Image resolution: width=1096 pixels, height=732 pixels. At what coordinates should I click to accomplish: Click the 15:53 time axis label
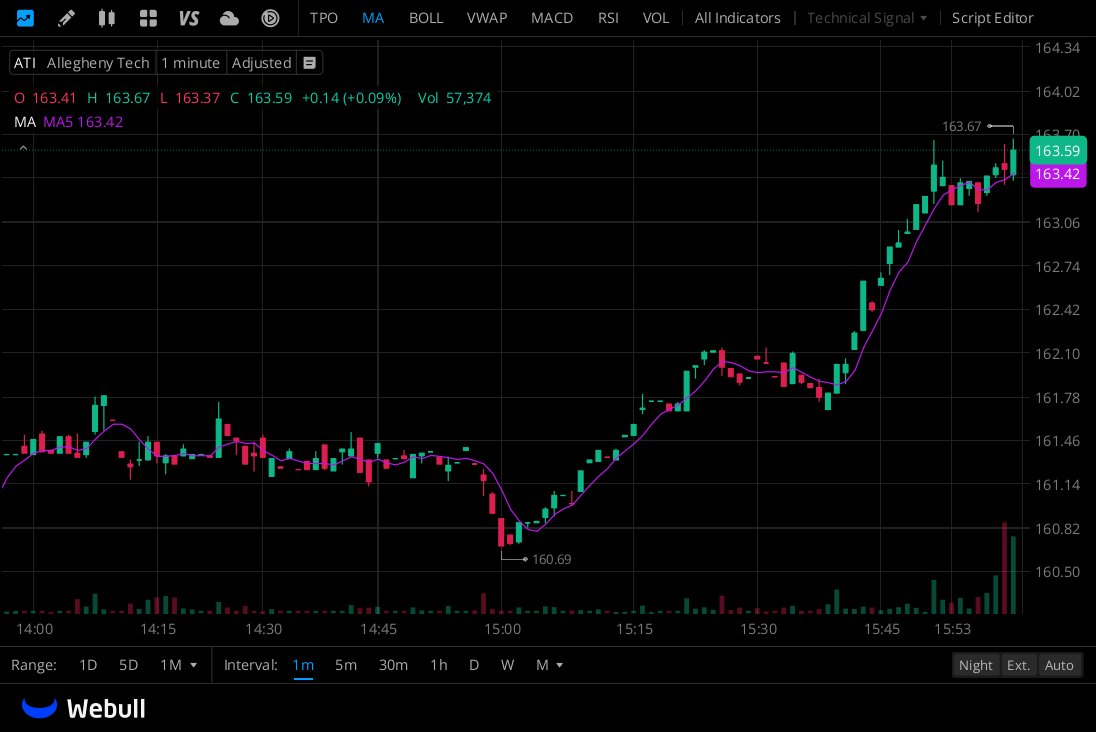(953, 629)
